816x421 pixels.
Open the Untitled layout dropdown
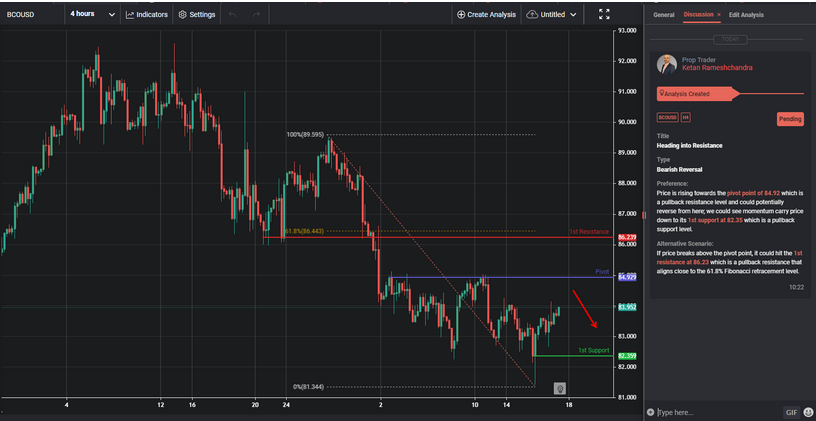click(552, 15)
